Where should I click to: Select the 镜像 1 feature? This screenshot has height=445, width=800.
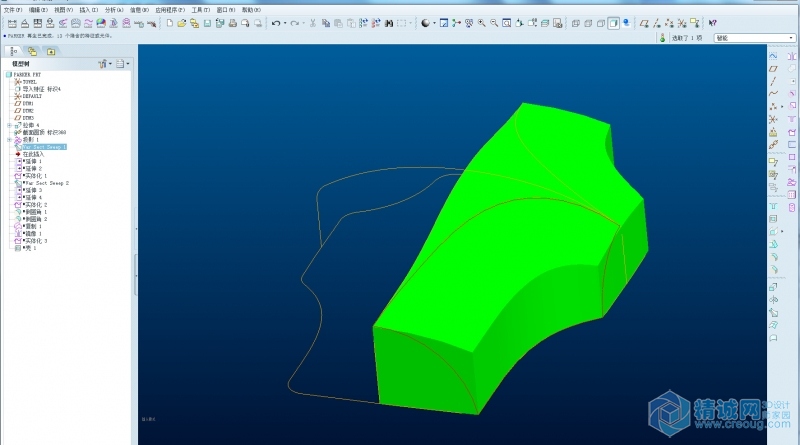(29, 233)
